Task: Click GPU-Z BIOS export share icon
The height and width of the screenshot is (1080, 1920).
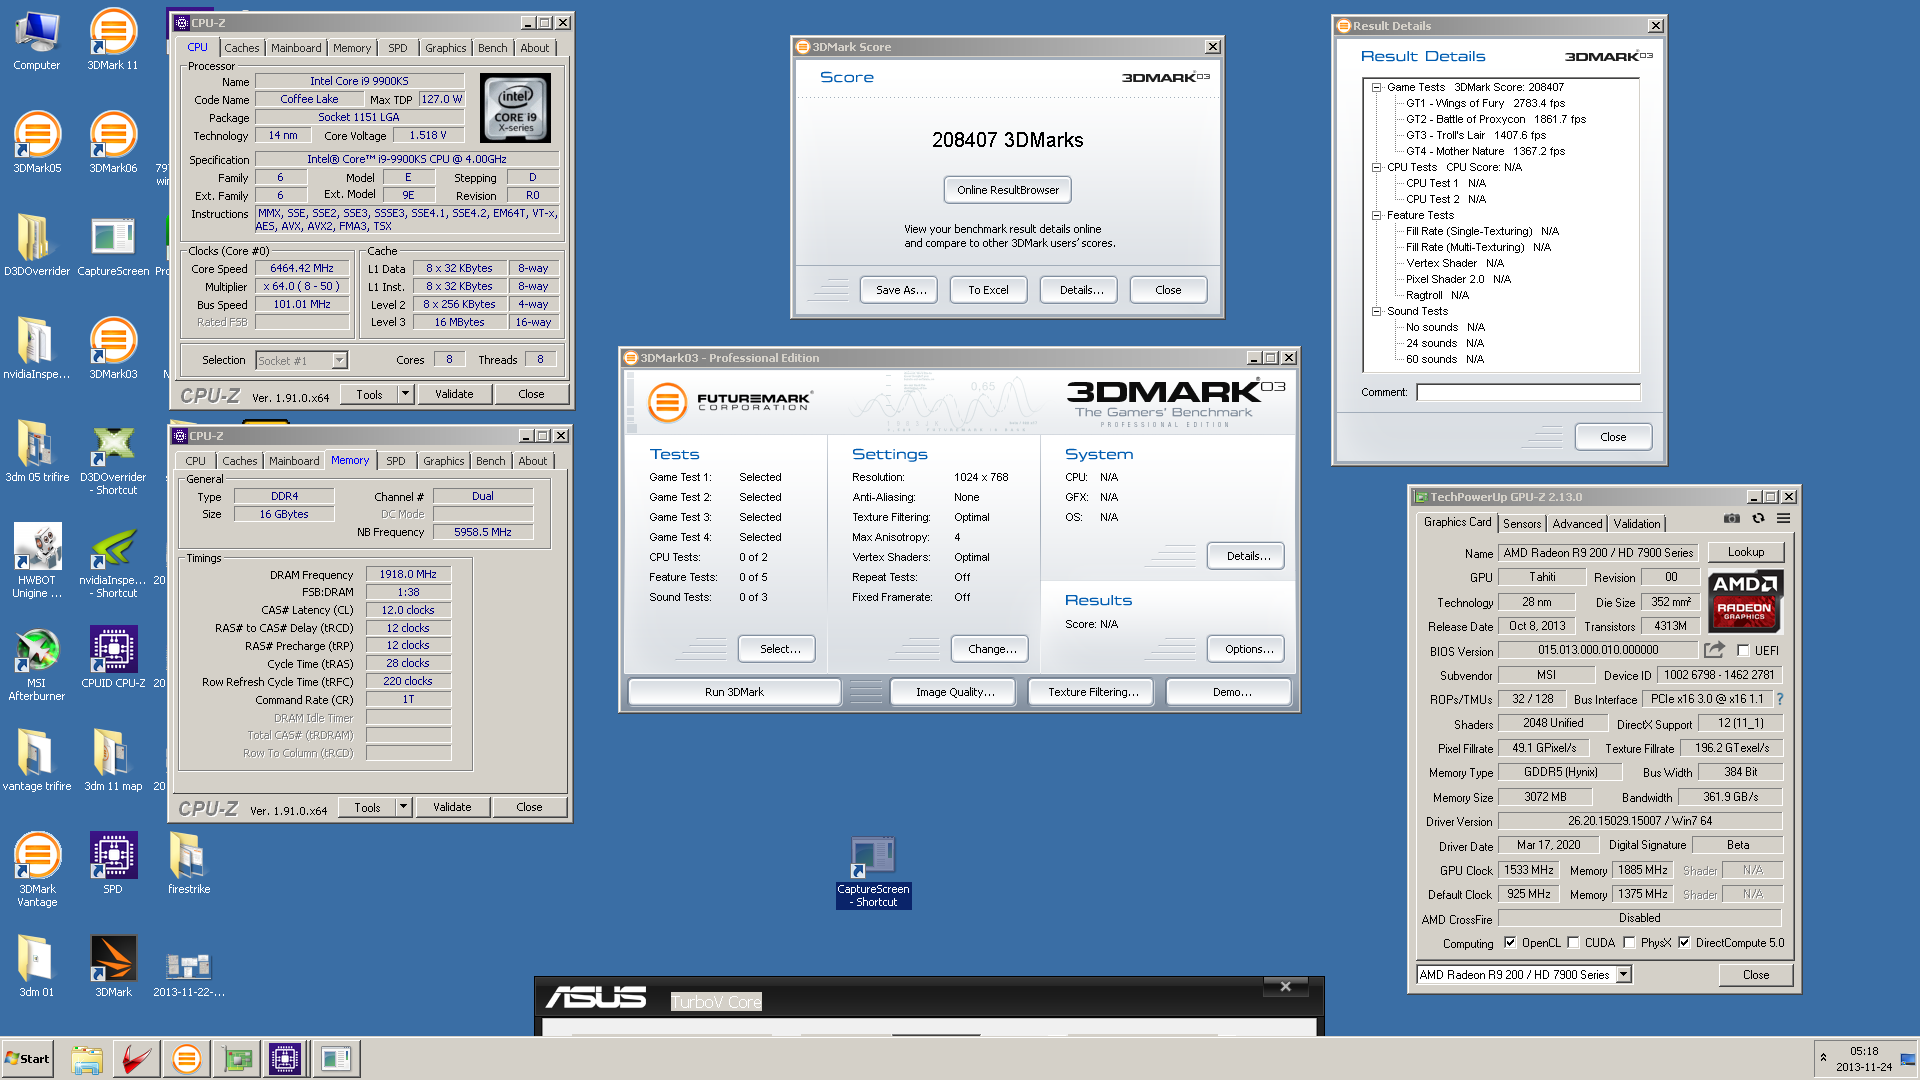Action: (1714, 650)
